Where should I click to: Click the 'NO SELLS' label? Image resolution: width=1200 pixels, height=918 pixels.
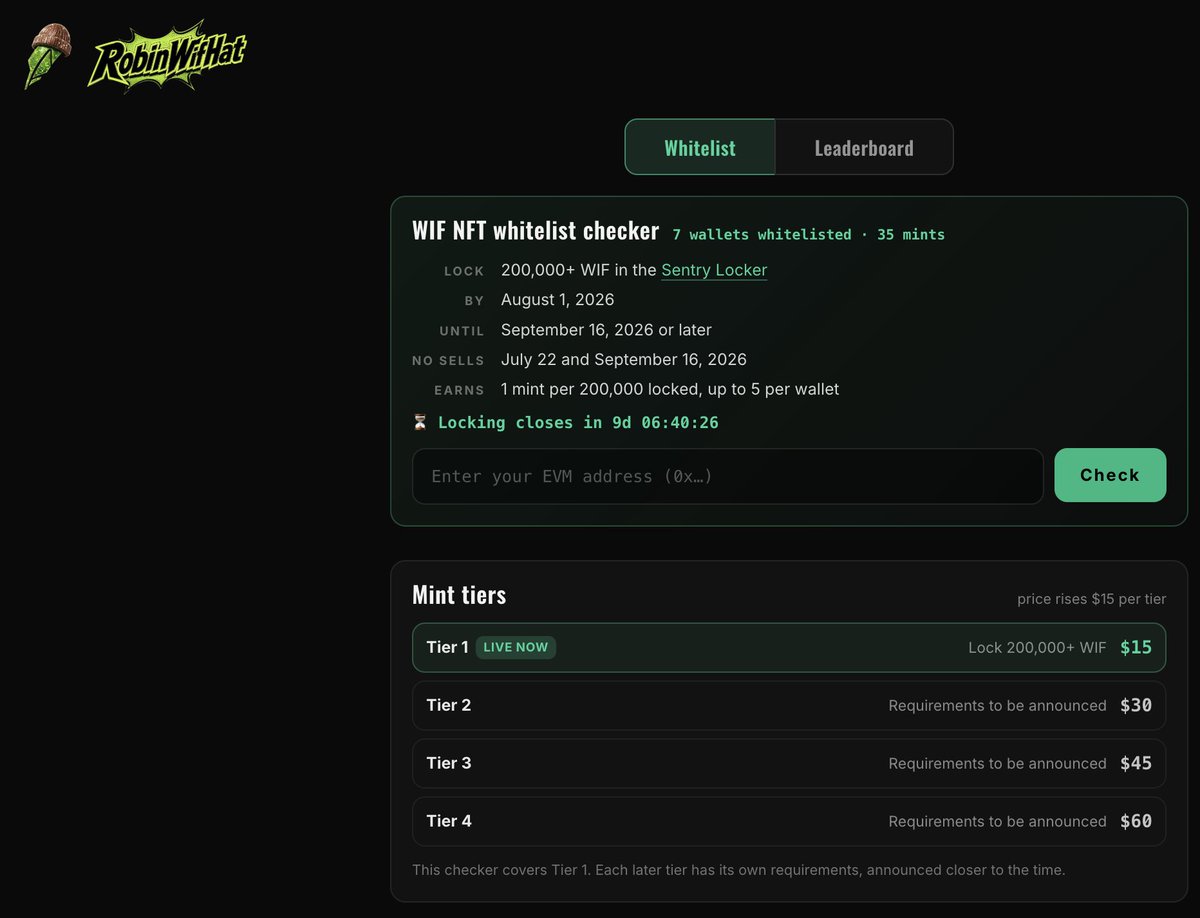click(x=448, y=360)
